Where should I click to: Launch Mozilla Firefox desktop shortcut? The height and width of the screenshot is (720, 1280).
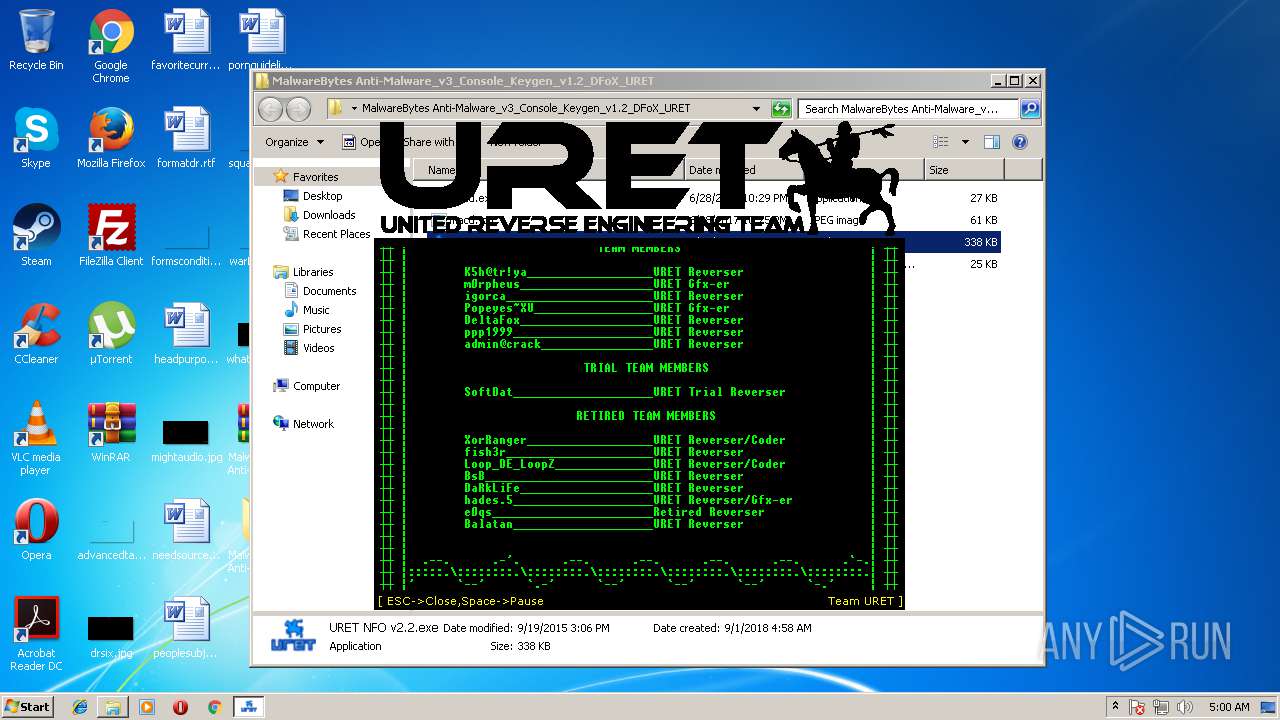tap(111, 138)
